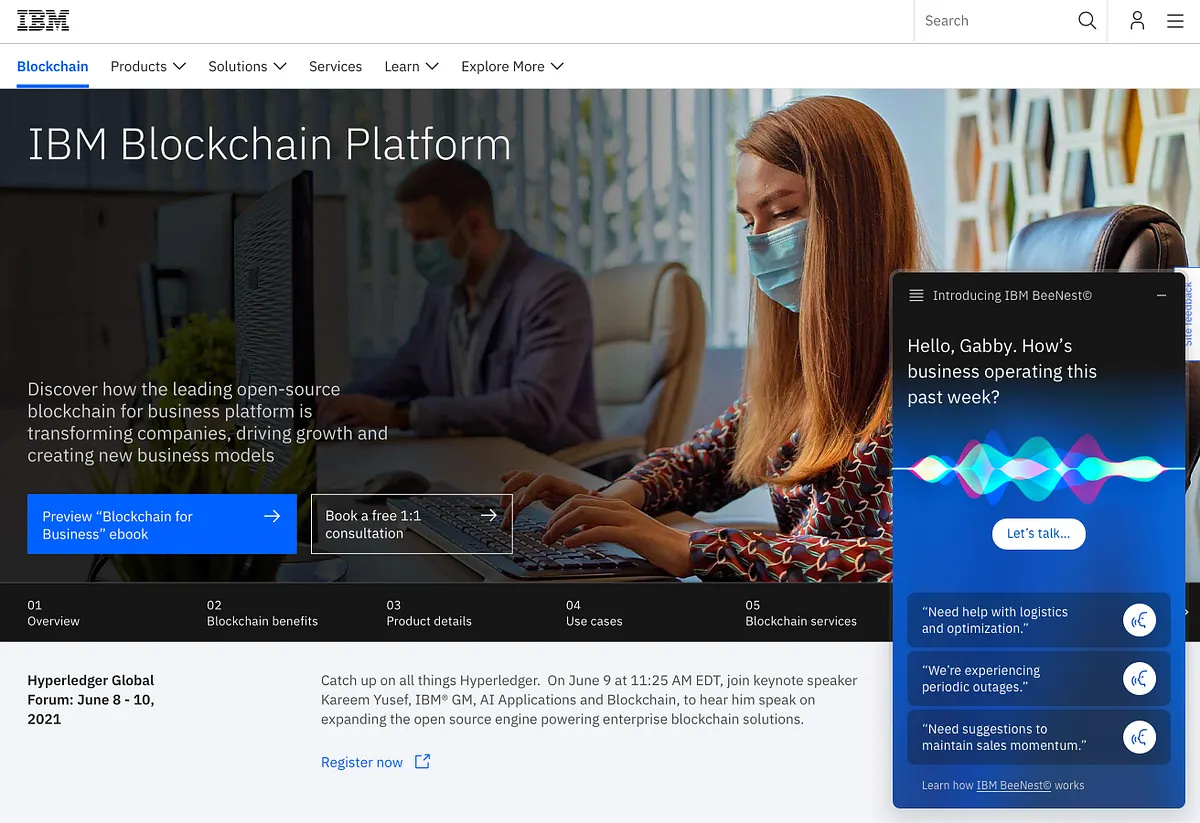Click the Let's talk... button

(x=1038, y=533)
